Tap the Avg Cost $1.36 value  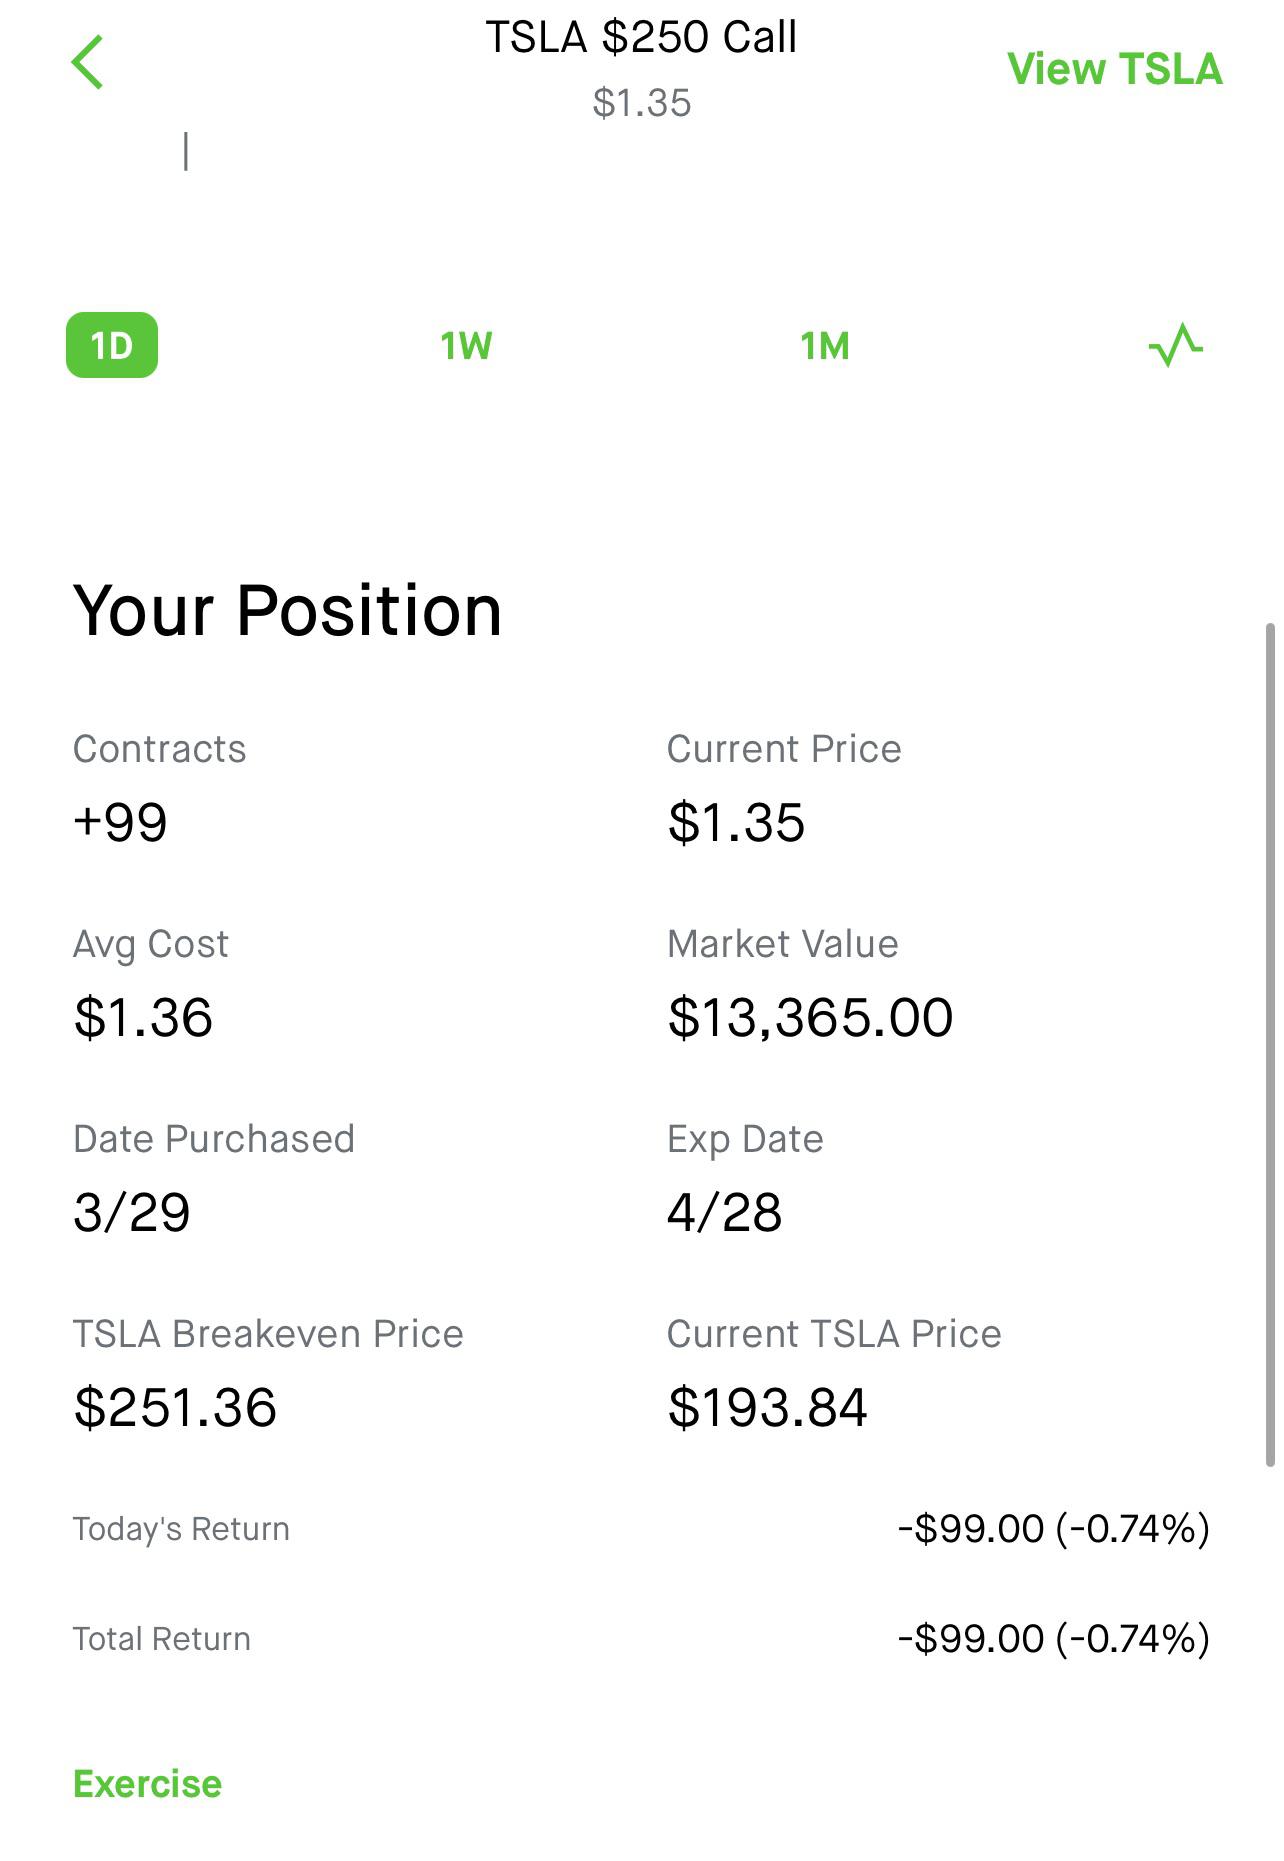(x=143, y=1017)
